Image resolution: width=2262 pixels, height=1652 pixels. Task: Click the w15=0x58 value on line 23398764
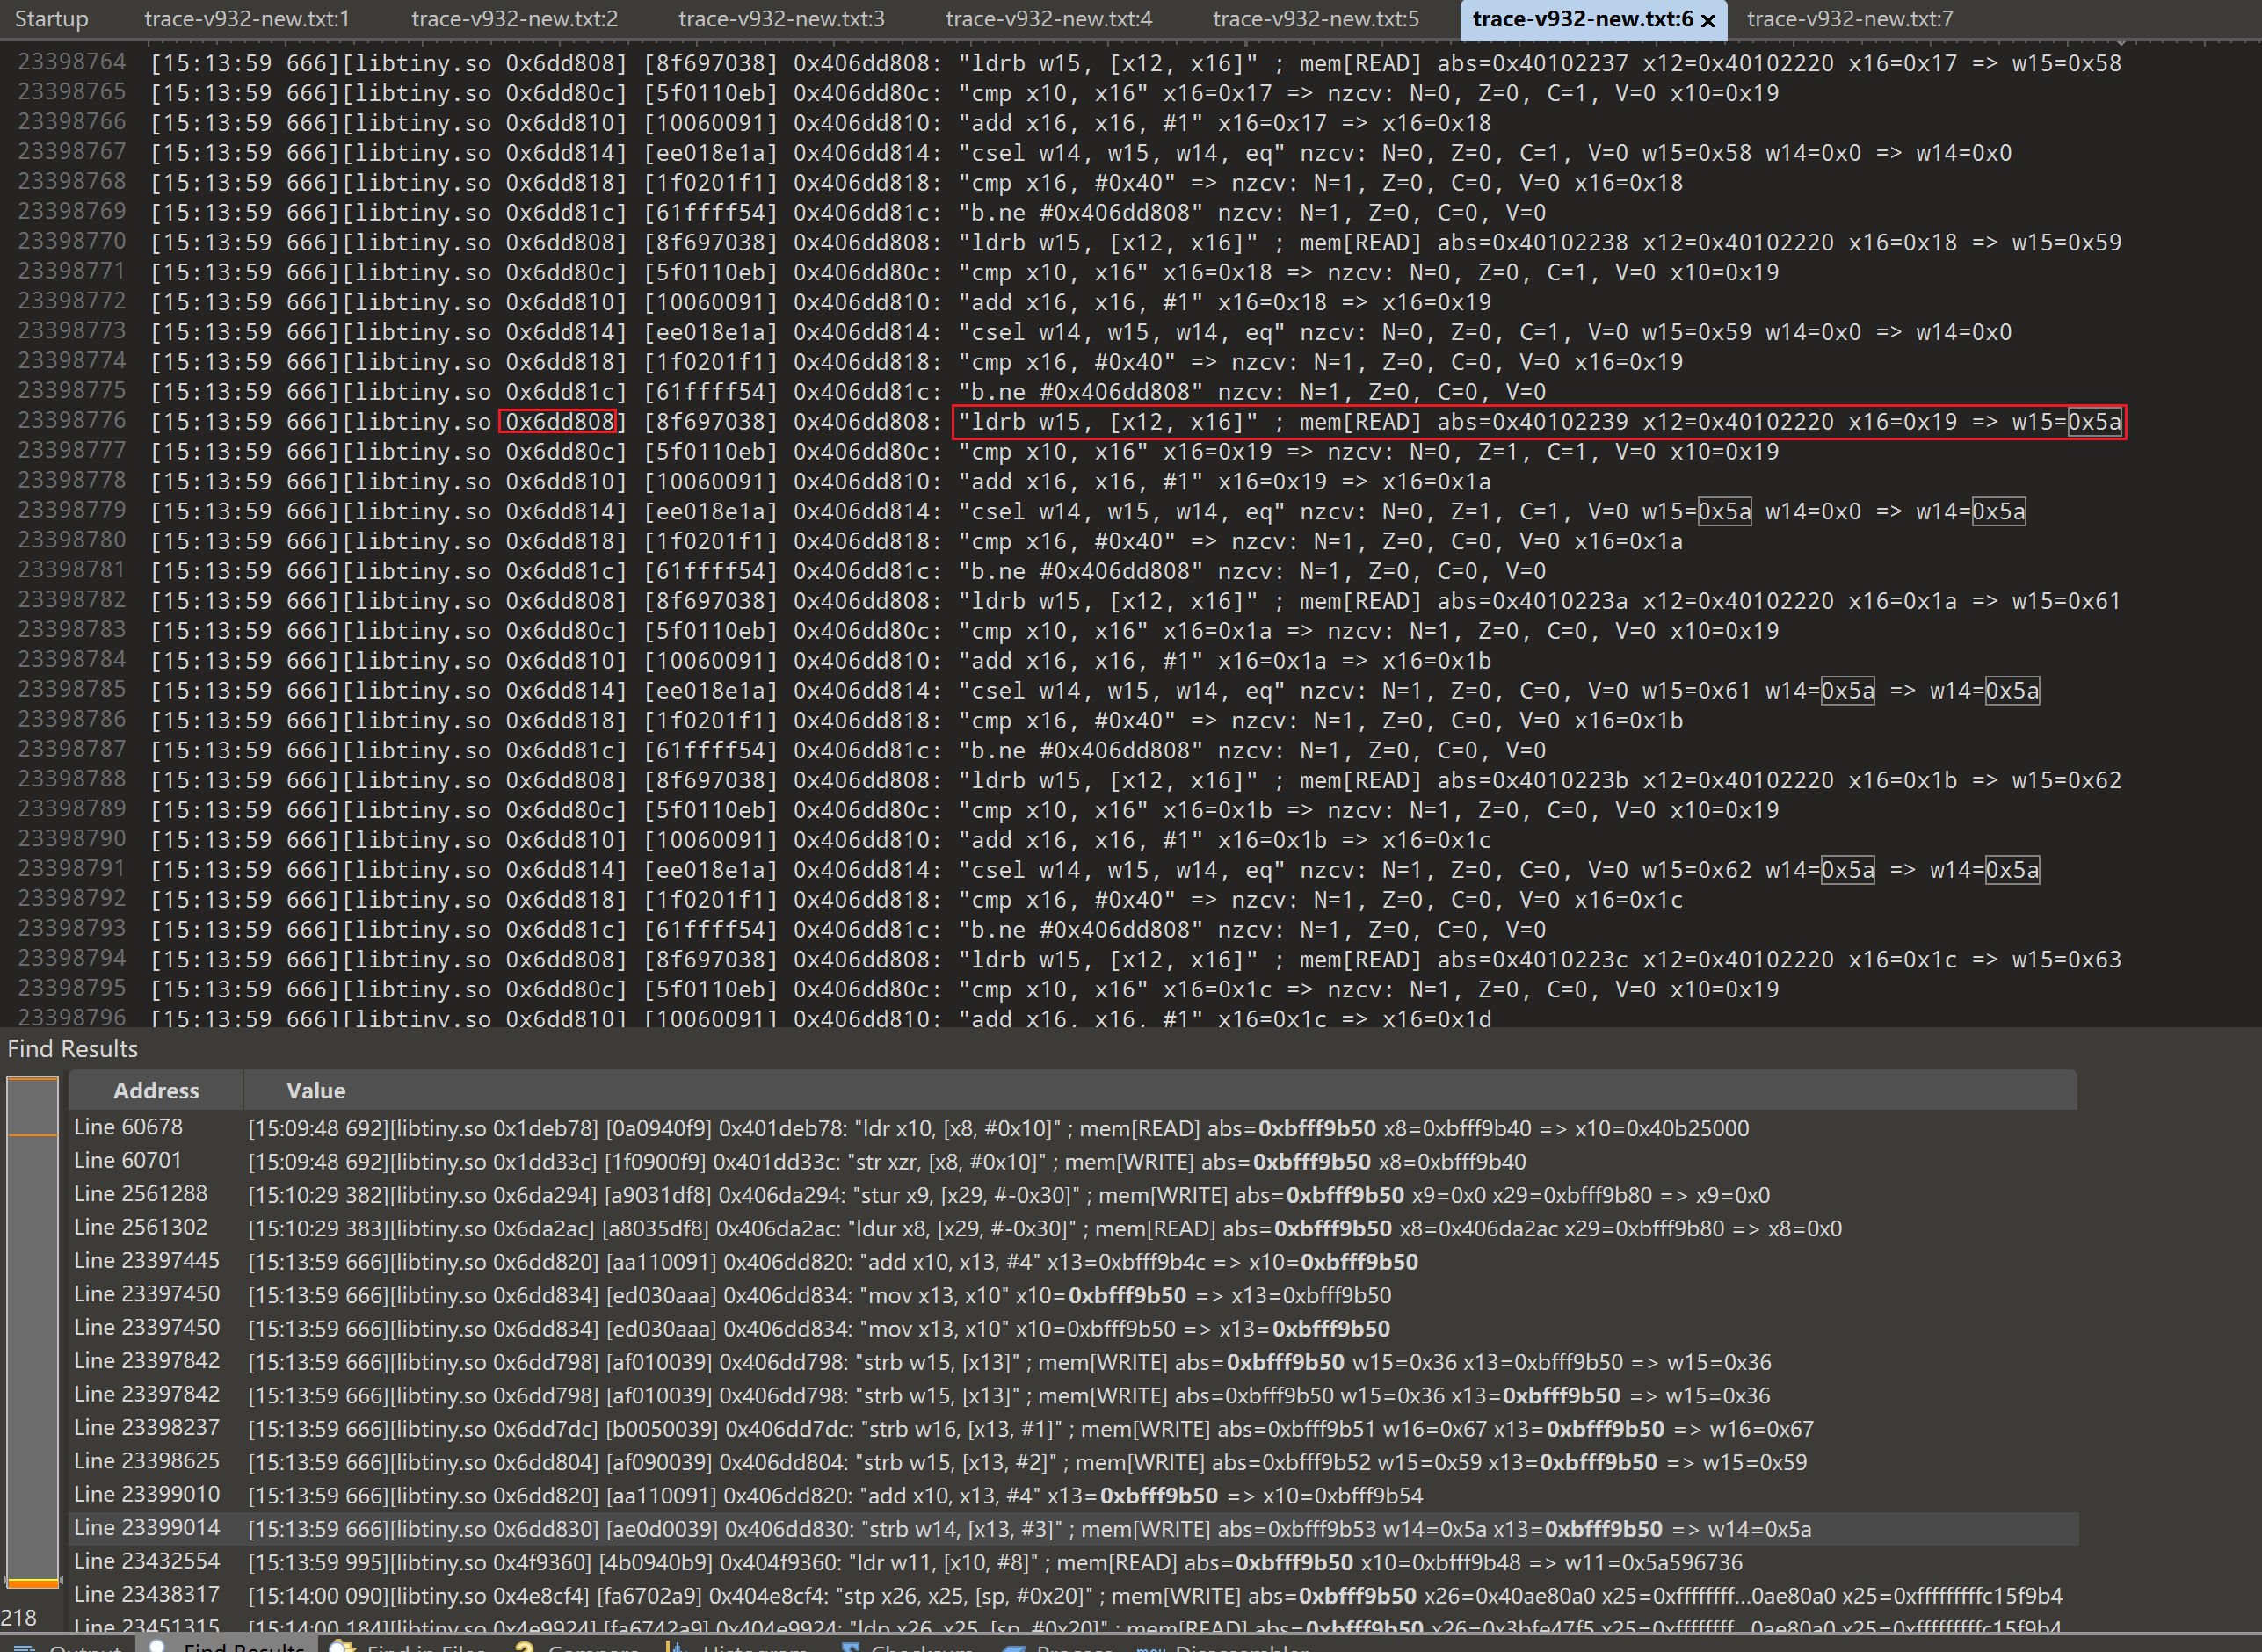click(2066, 63)
